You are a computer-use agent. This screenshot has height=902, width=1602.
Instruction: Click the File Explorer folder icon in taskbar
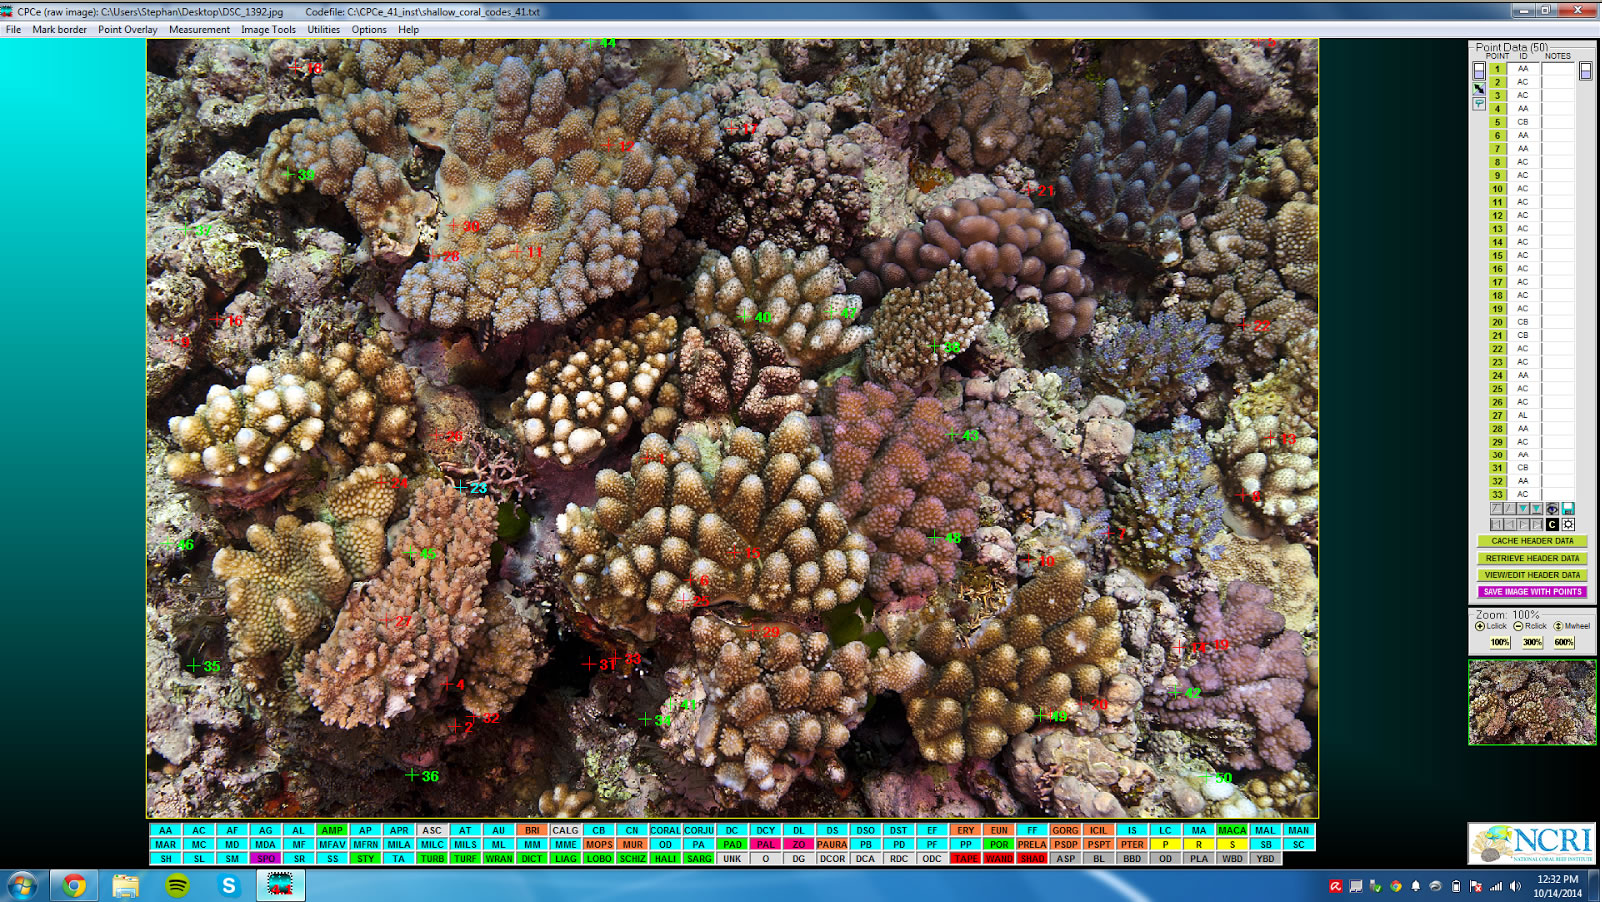coord(125,885)
